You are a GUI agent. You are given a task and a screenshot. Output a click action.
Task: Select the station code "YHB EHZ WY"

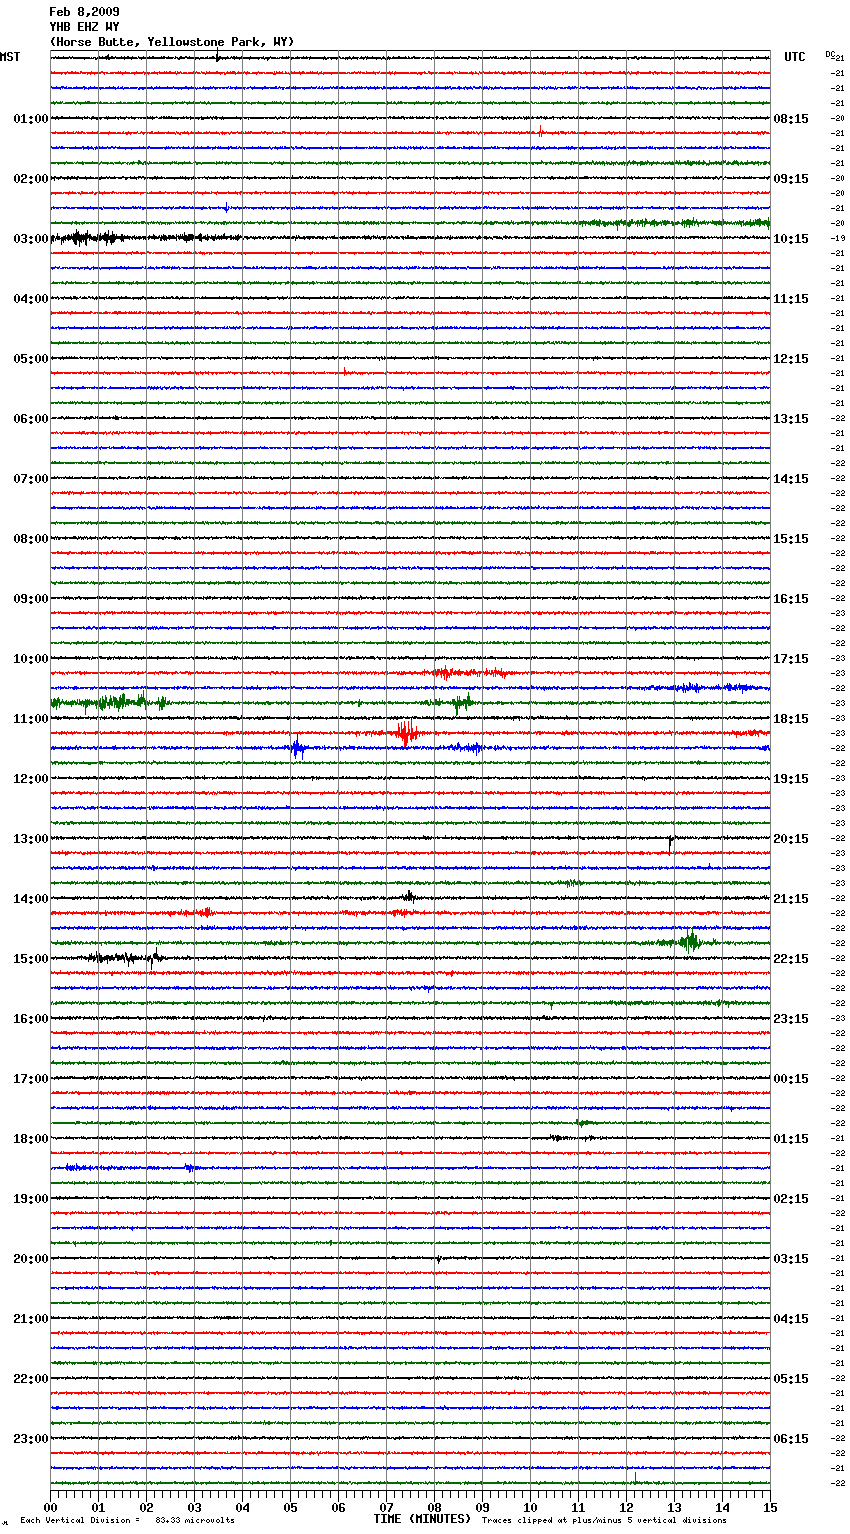[84, 27]
